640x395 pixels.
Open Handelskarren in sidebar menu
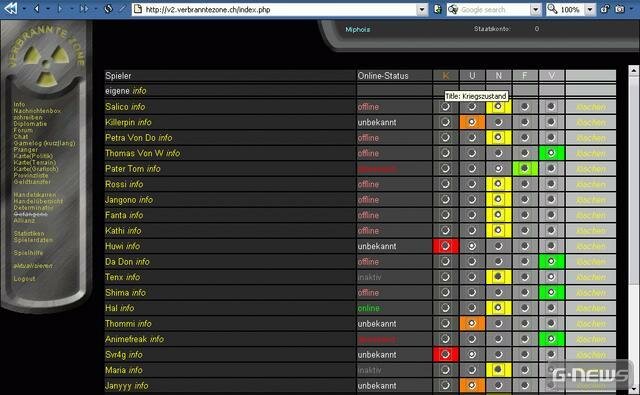(35, 195)
